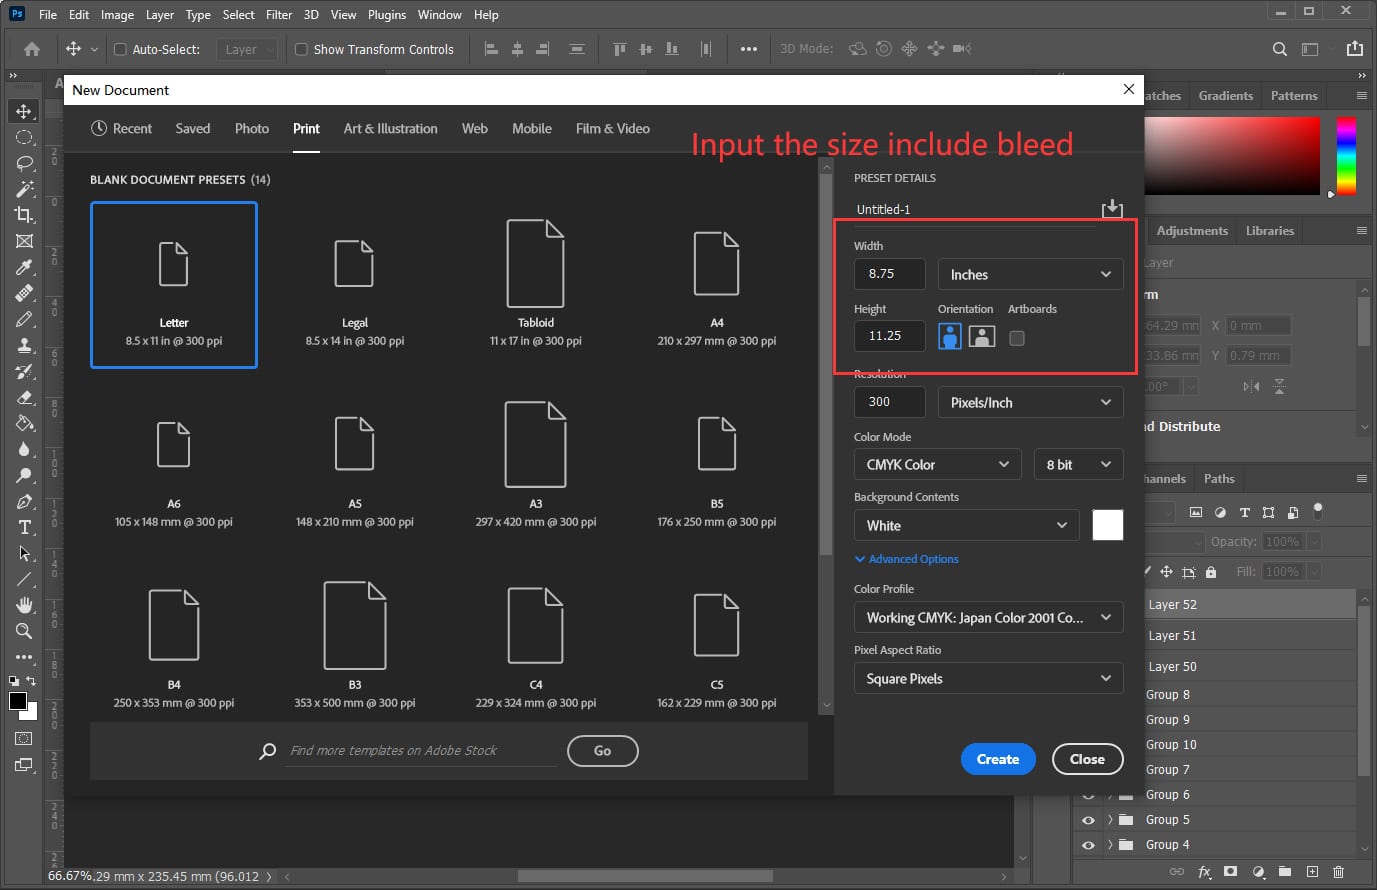1377x890 pixels.
Task: Select the Move tool in toolbar
Action: click(x=24, y=111)
